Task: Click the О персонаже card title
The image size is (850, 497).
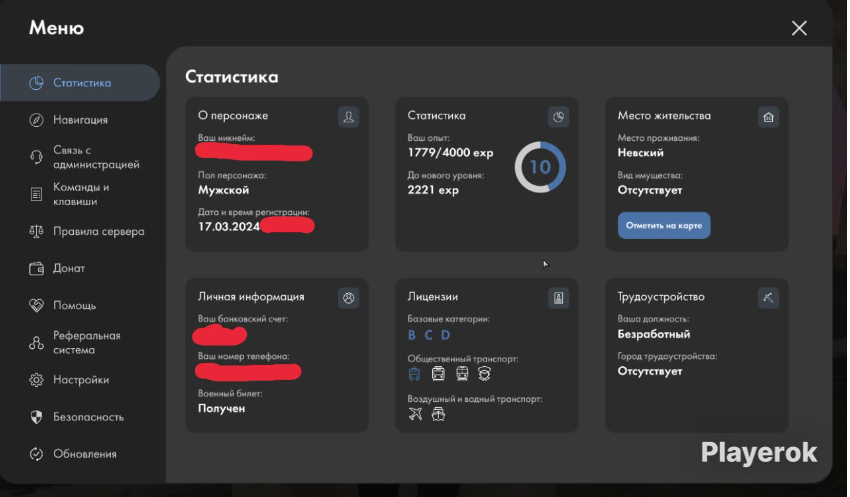Action: tap(233, 115)
